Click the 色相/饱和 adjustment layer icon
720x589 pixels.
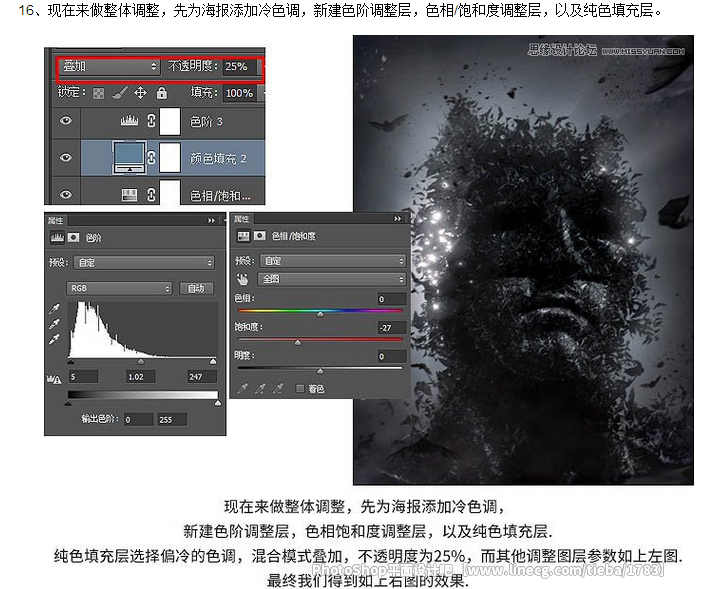coord(129,195)
